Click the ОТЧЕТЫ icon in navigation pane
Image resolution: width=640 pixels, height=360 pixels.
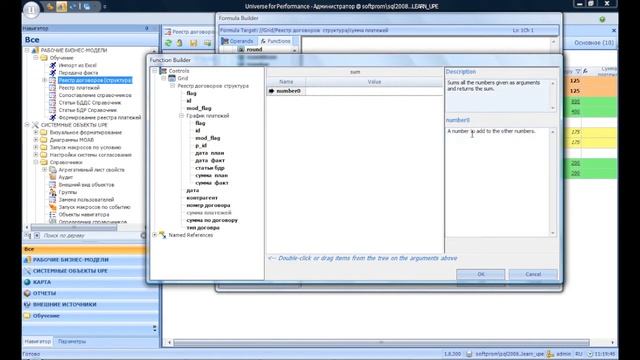coord(27,293)
